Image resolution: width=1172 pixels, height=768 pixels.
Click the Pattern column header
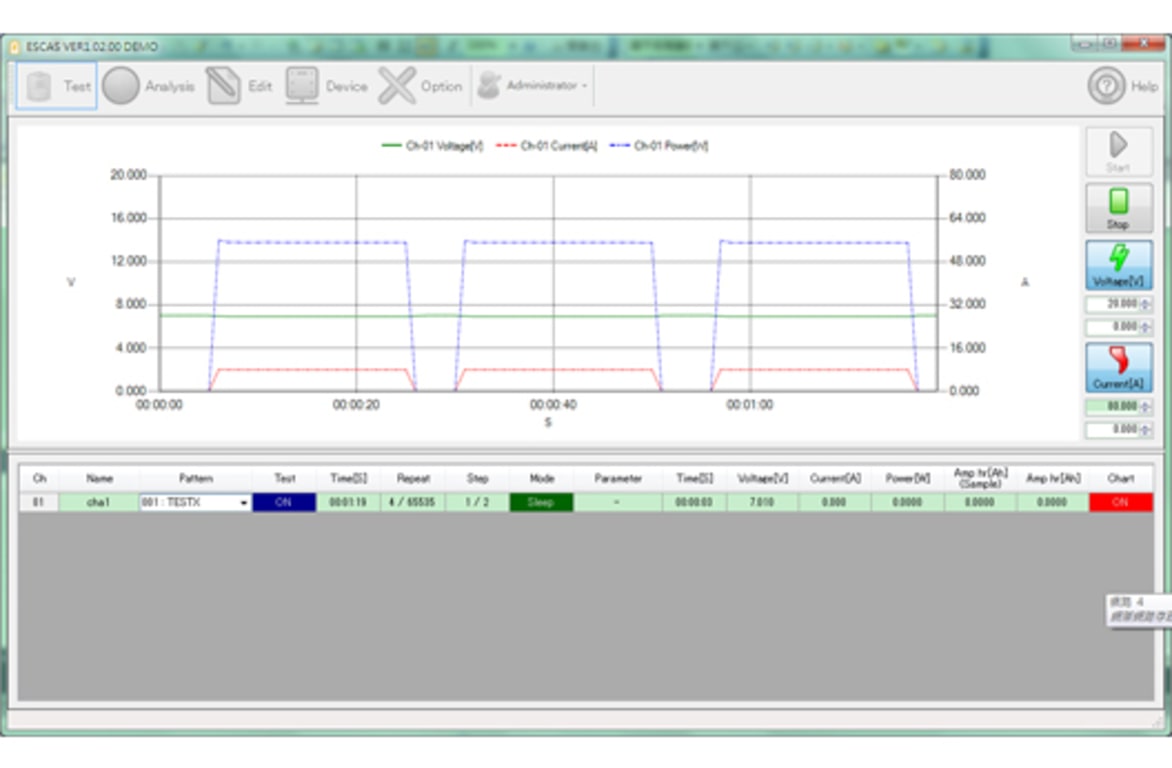[196, 479]
